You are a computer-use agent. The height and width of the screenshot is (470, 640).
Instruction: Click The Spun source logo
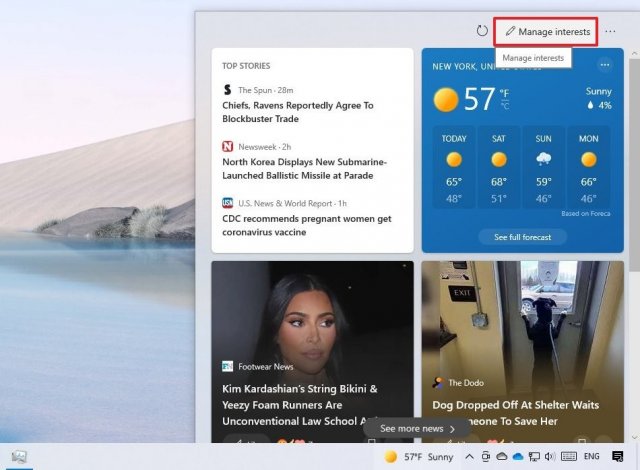227,90
